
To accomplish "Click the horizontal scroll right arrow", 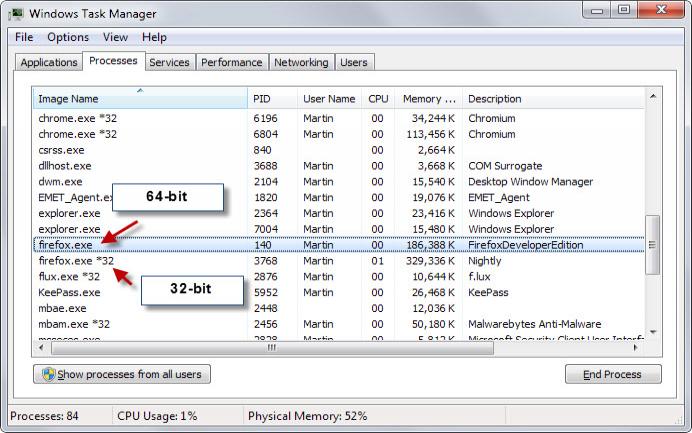I will pos(636,348).
